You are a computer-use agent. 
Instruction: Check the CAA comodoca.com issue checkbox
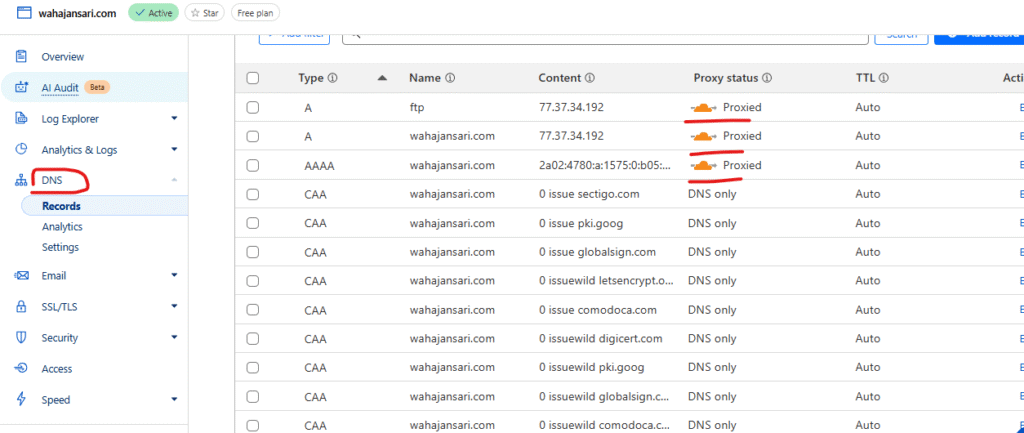pyautogui.click(x=253, y=310)
